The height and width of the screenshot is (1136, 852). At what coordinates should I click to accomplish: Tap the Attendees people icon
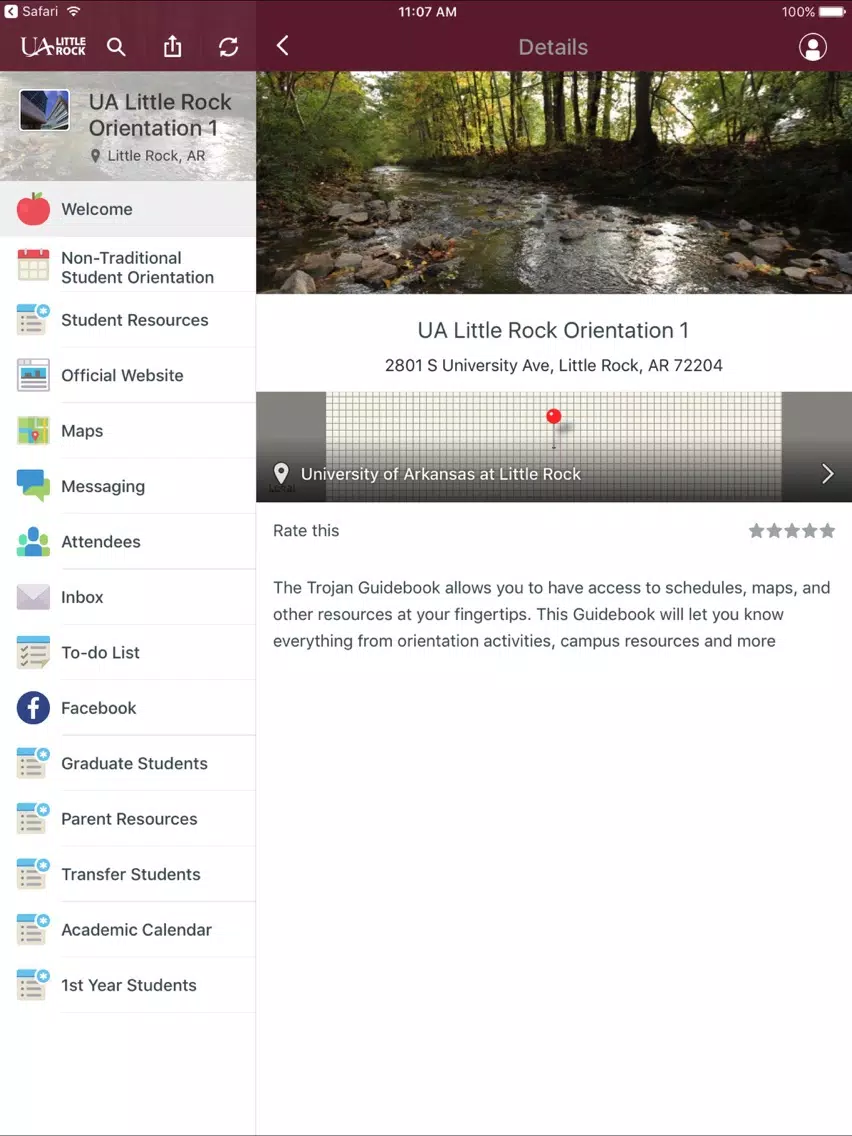pyautogui.click(x=33, y=541)
